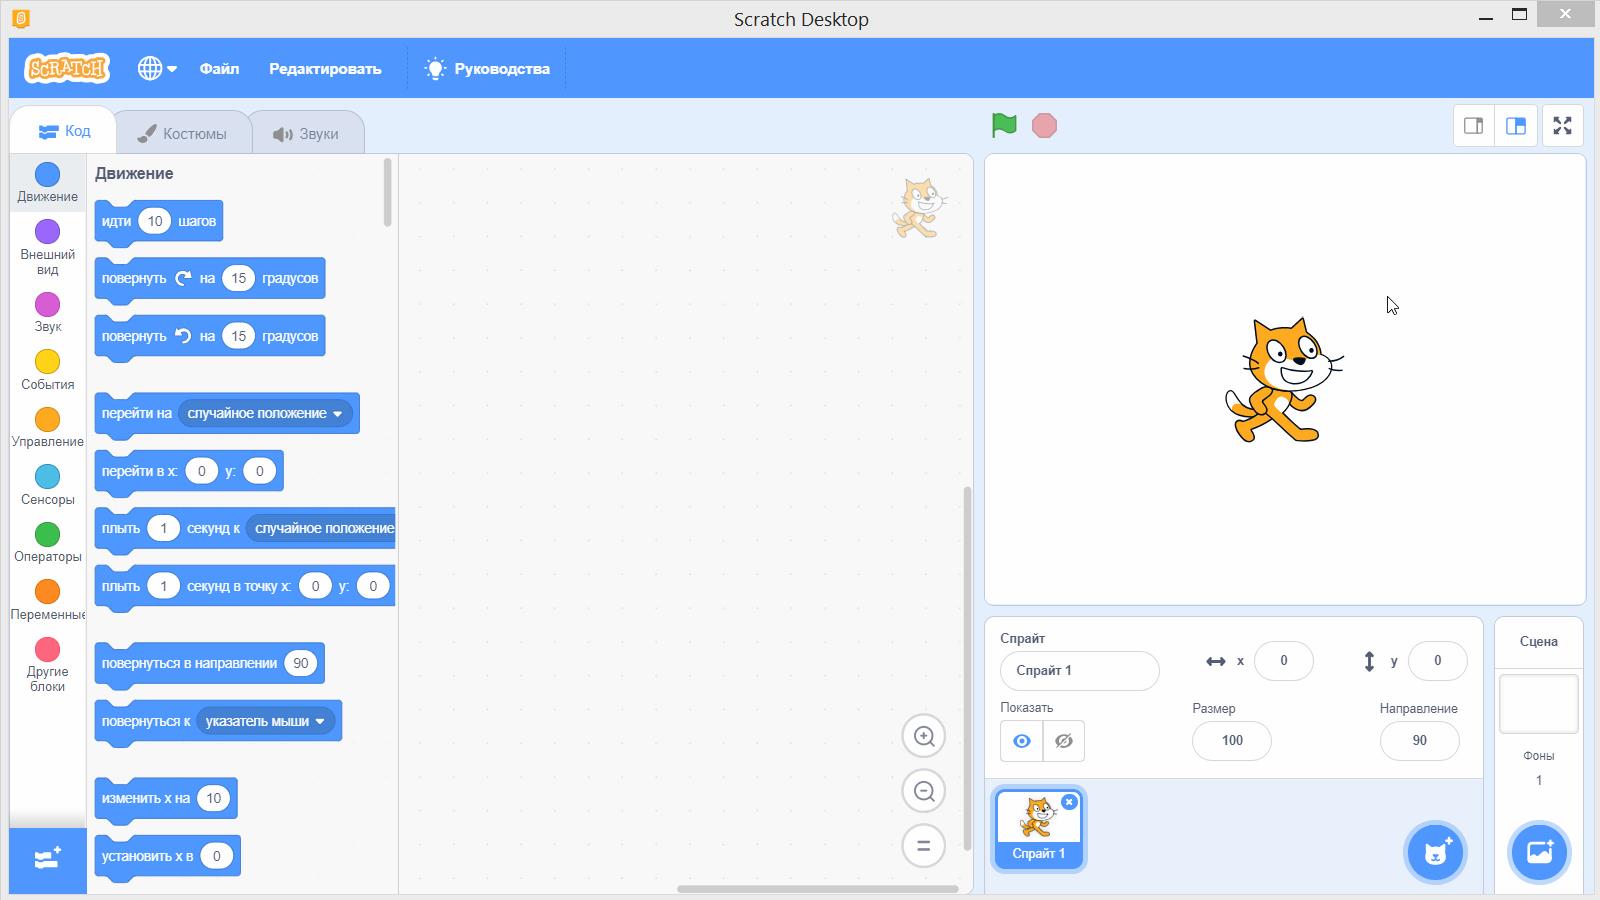1600x900 pixels.
Task: Select the Управление block category
Action: [x=47, y=427]
